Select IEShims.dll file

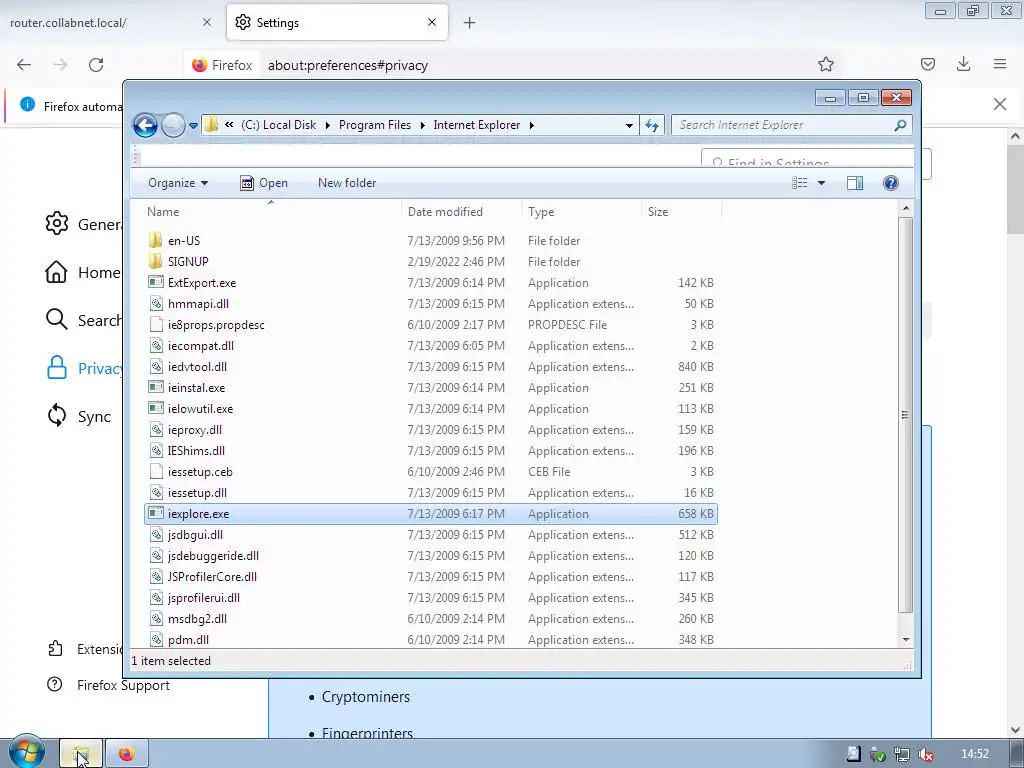pyautogui.click(x=431, y=451)
